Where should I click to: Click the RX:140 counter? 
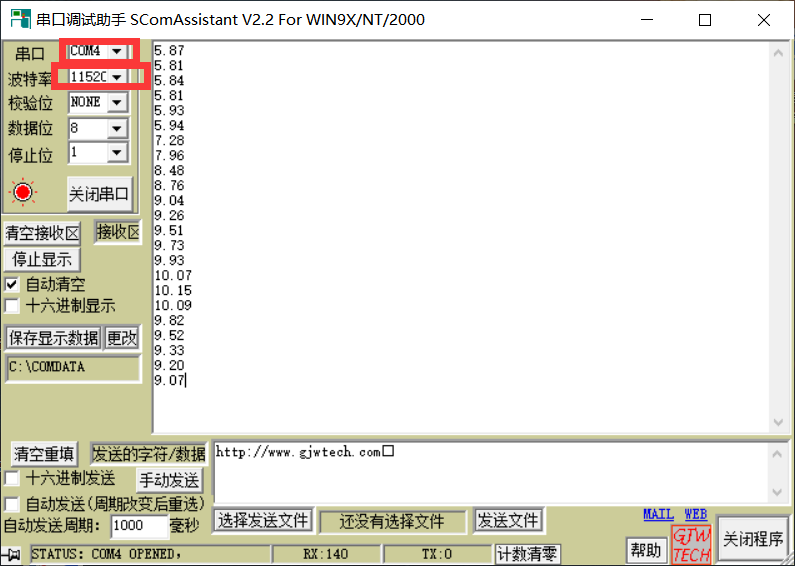326,554
